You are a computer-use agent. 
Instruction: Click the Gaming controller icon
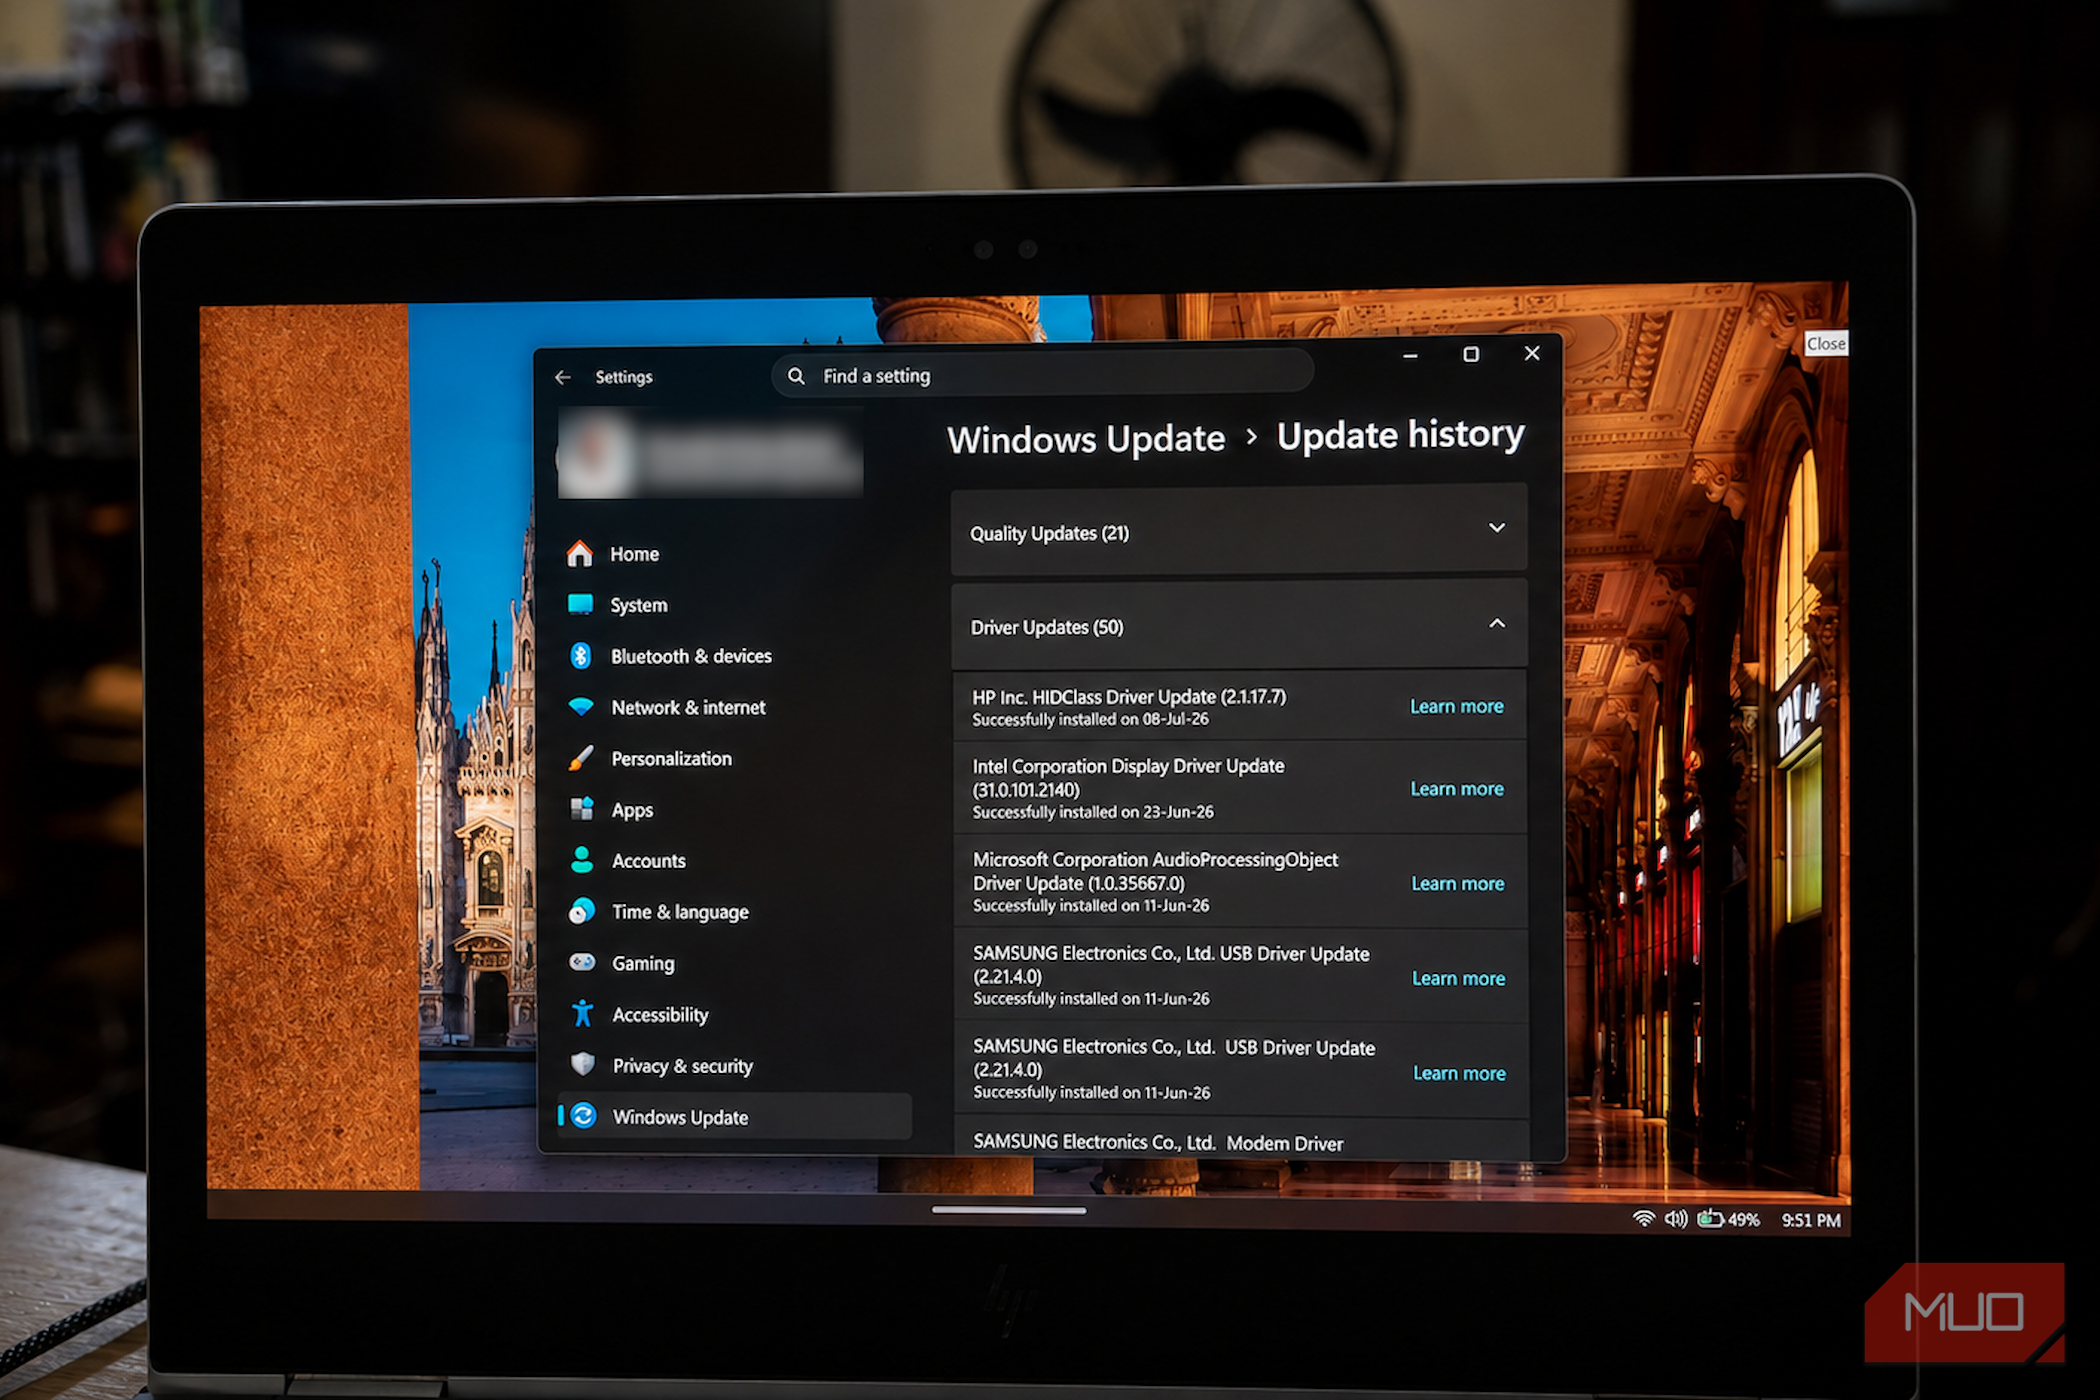pos(582,962)
